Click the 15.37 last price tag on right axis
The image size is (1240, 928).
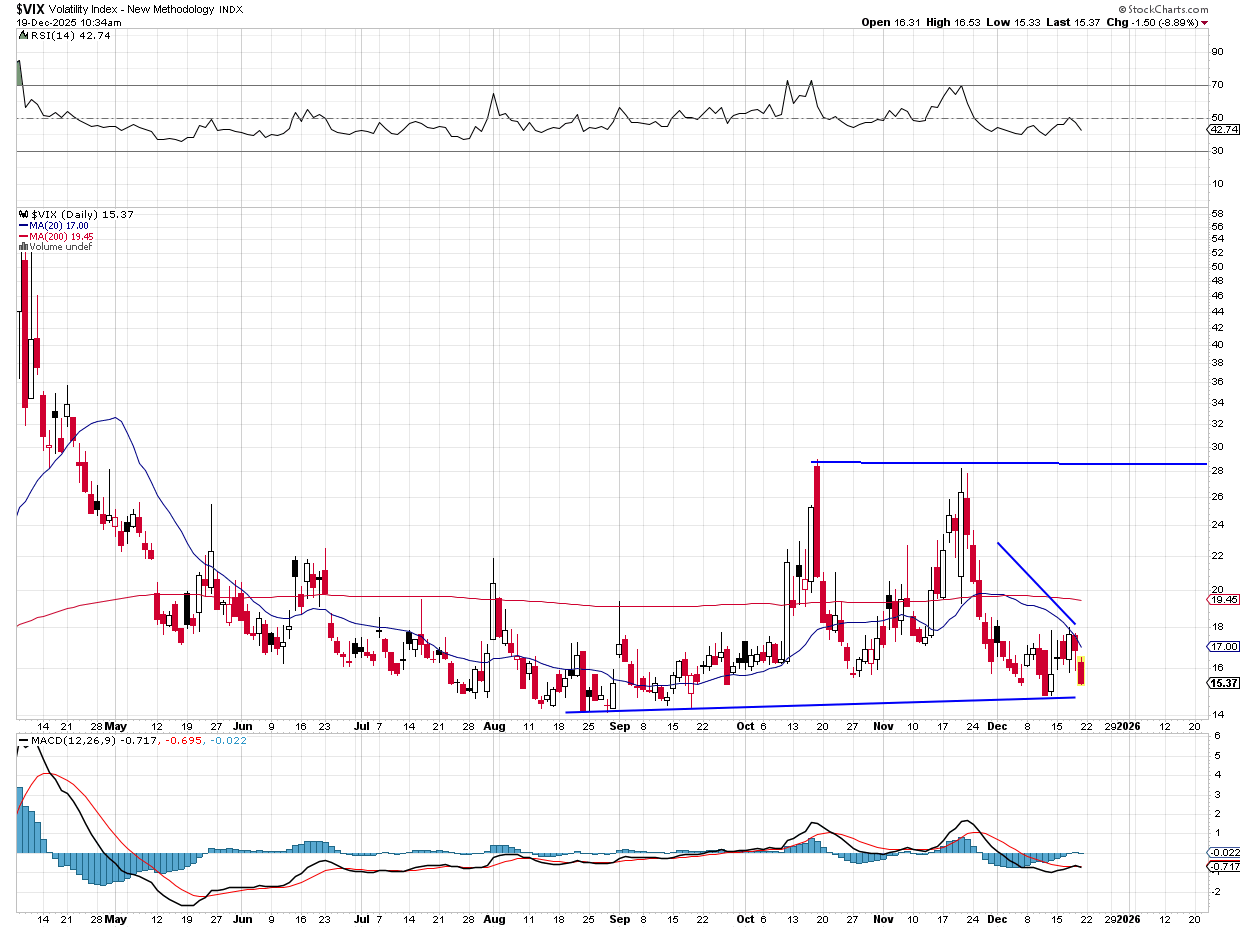coord(1223,683)
